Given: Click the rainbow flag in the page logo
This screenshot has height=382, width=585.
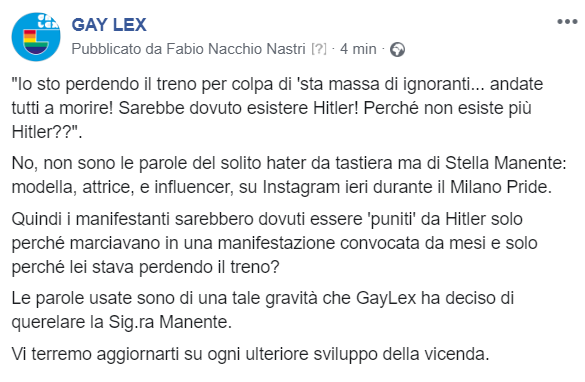Looking at the screenshot, I should coord(35,42).
